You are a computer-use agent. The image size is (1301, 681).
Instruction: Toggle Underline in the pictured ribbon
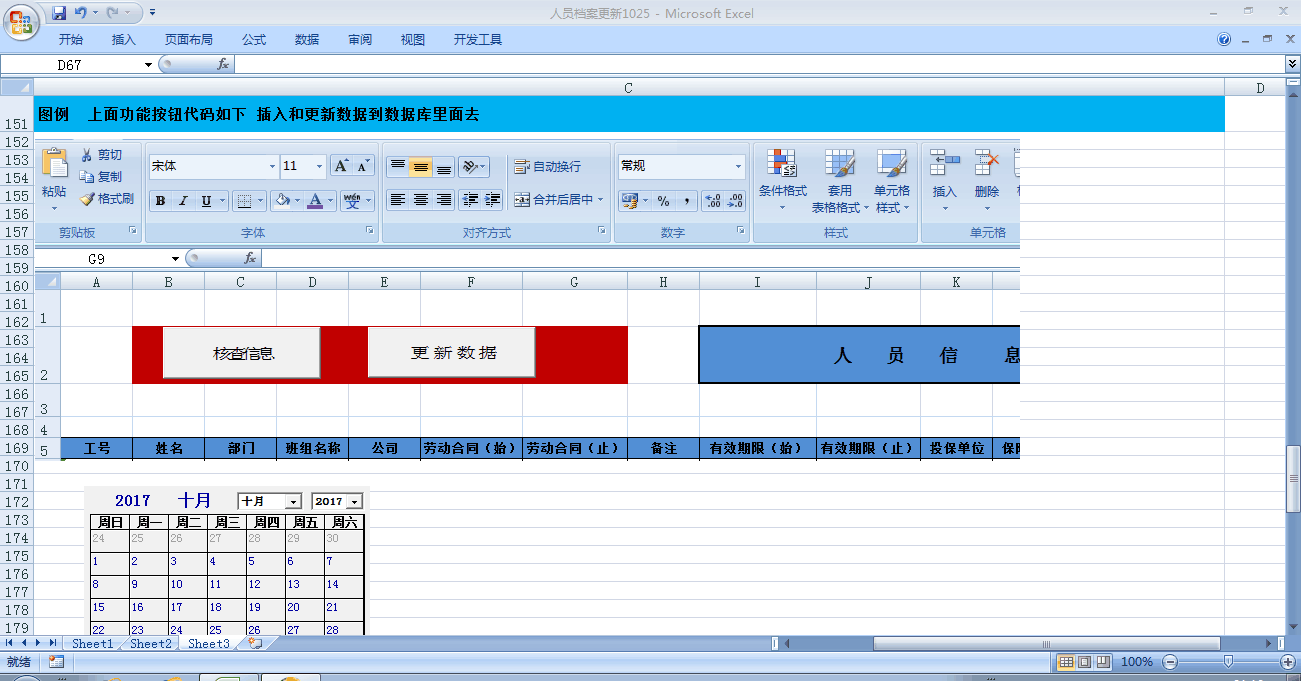coord(206,201)
